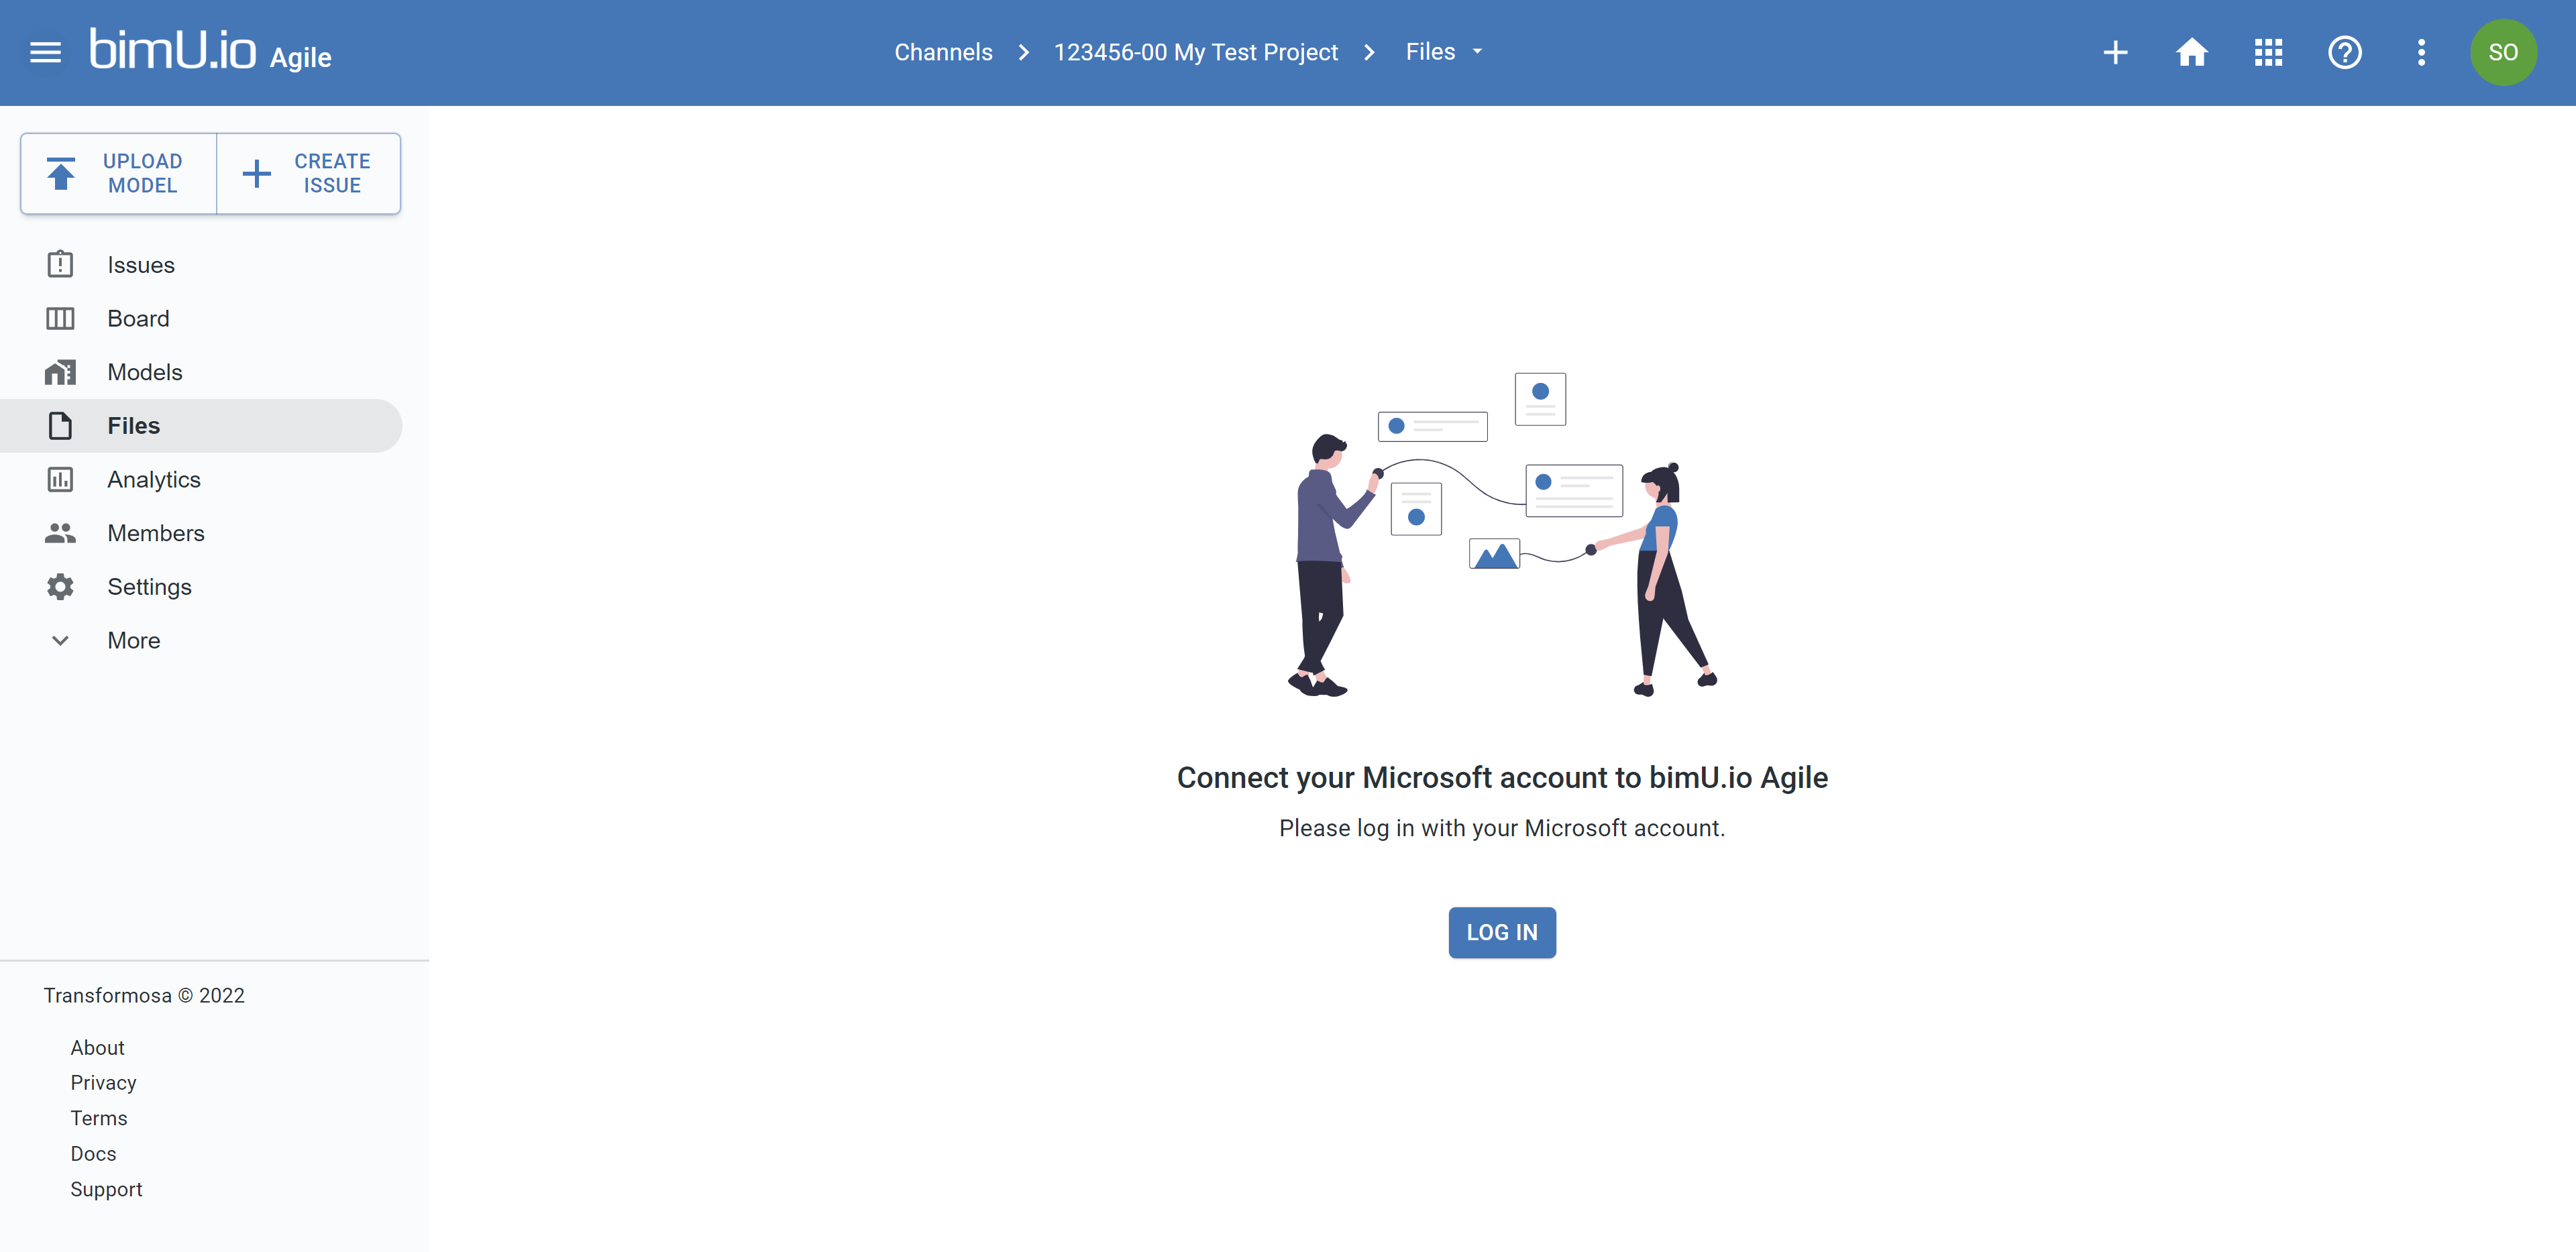
Task: Expand the More chevron in the sidebar
Action: coord(60,640)
